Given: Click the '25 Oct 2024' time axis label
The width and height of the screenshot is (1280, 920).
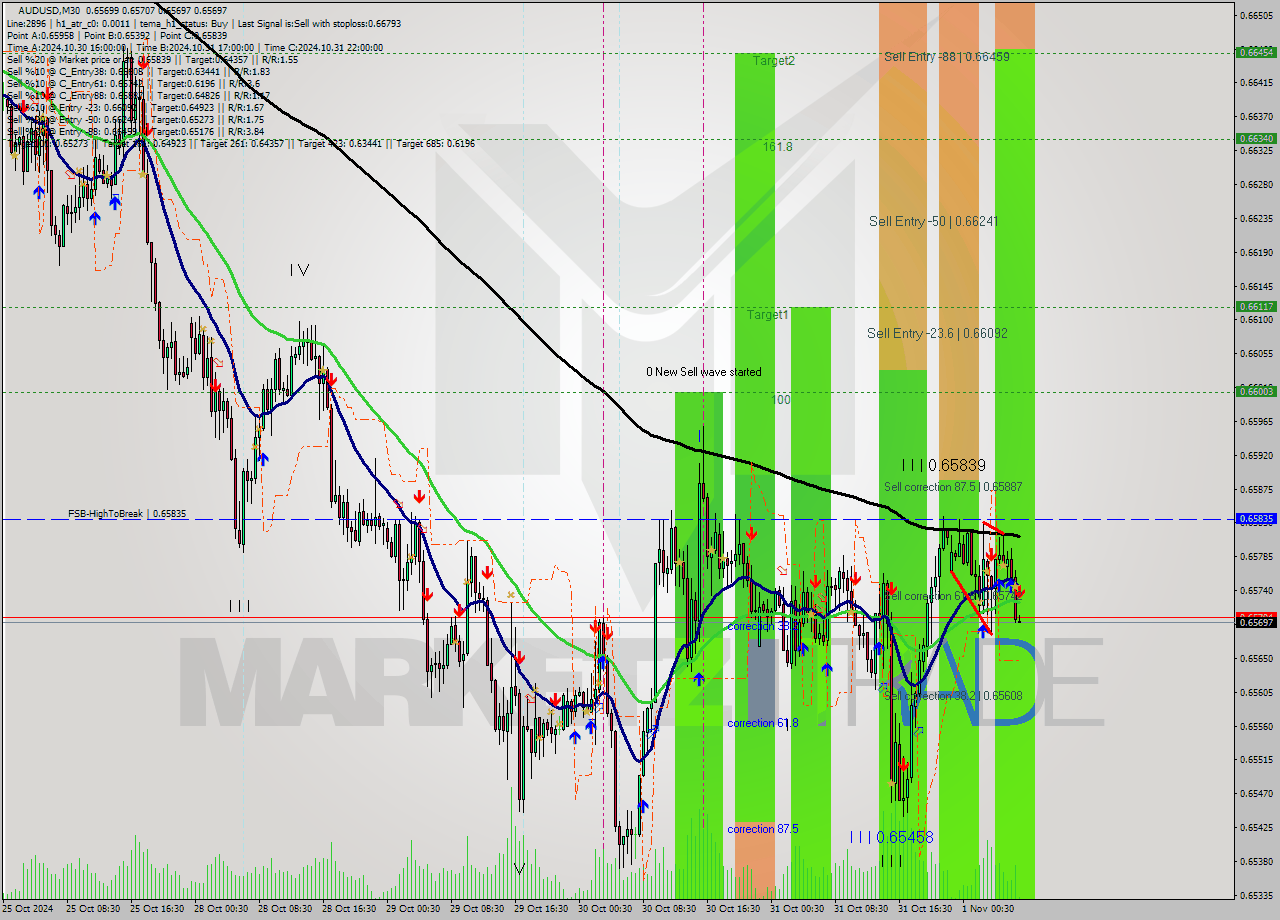Looking at the screenshot, I should [x=30, y=908].
